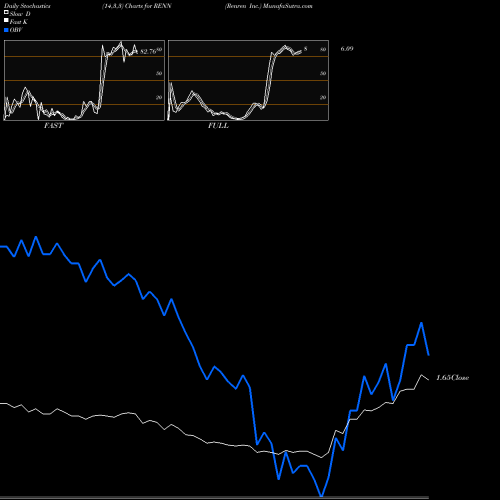Click the 'Fast K' legend label

pyautogui.click(x=19, y=22)
